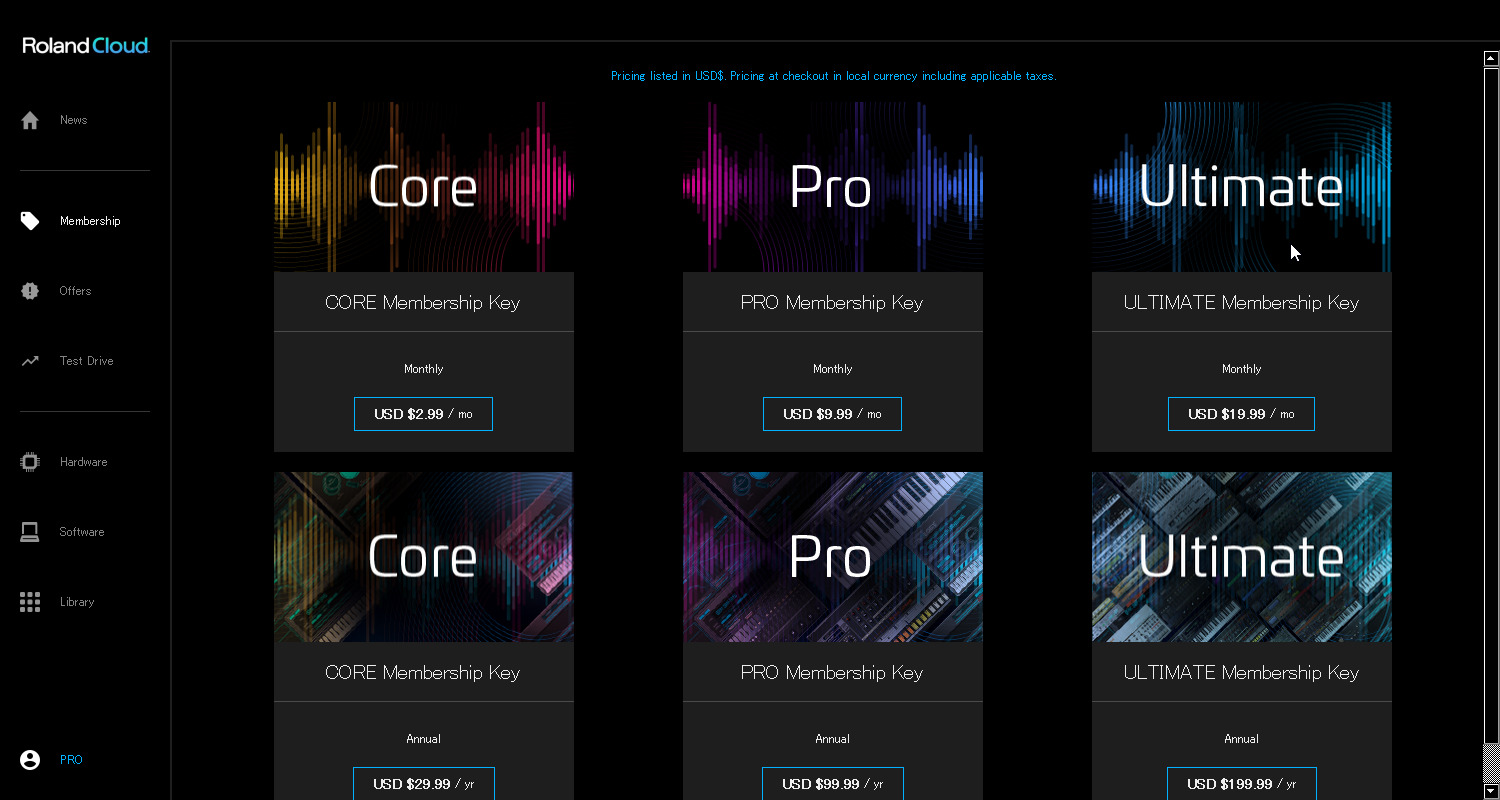Click the Core monthly waveform banner
Image resolution: width=1500 pixels, height=800 pixels.
click(x=424, y=187)
